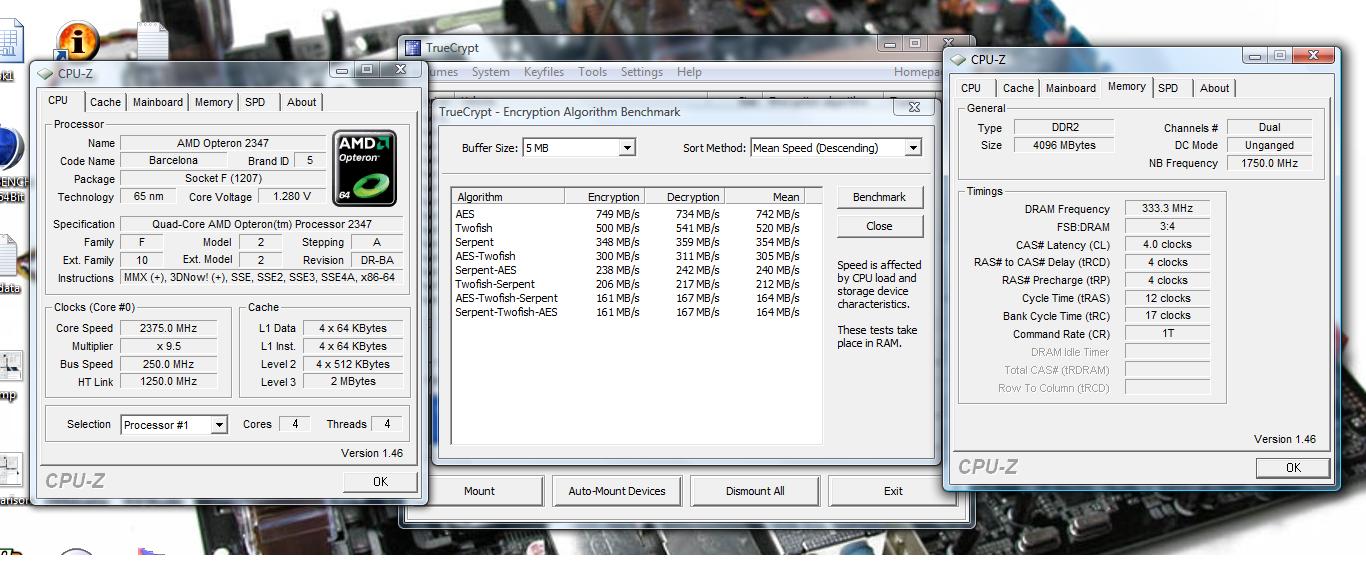Screen dimensions: 1366x568
Task: Click Exit button in TrueCrypt
Action: (893, 491)
